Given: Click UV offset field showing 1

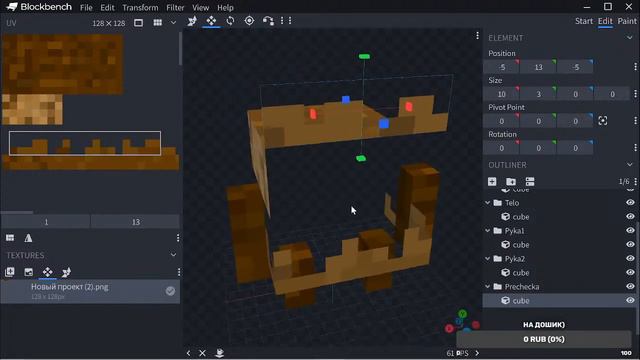Looking at the screenshot, I should coord(46,222).
